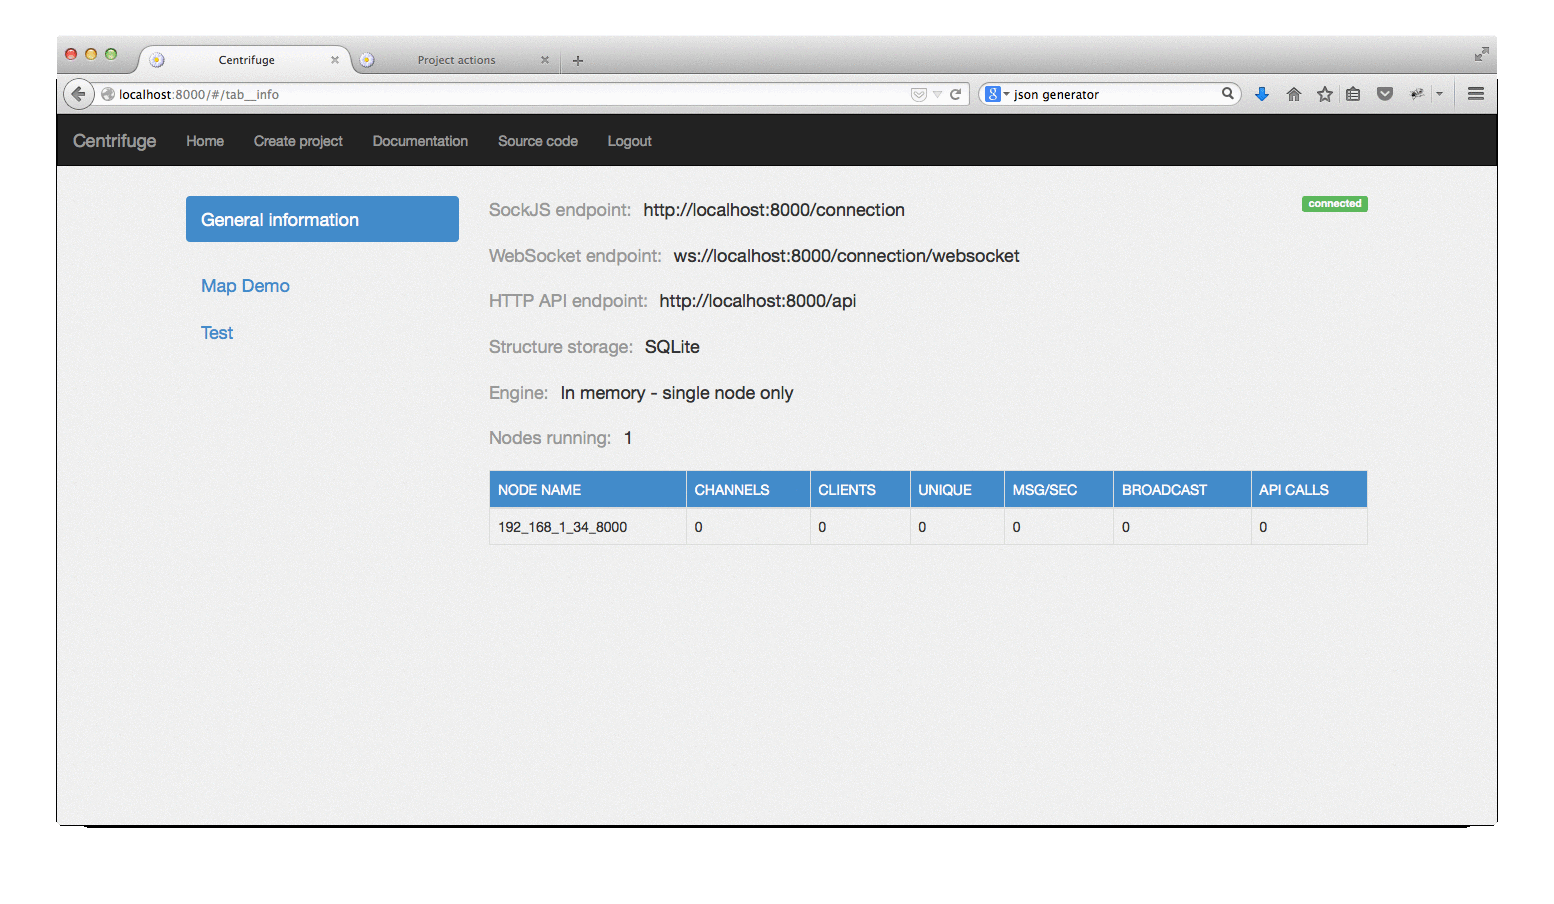The width and height of the screenshot is (1554, 904).
Task: Click the favicon on the Project actions tab
Action: [367, 60]
